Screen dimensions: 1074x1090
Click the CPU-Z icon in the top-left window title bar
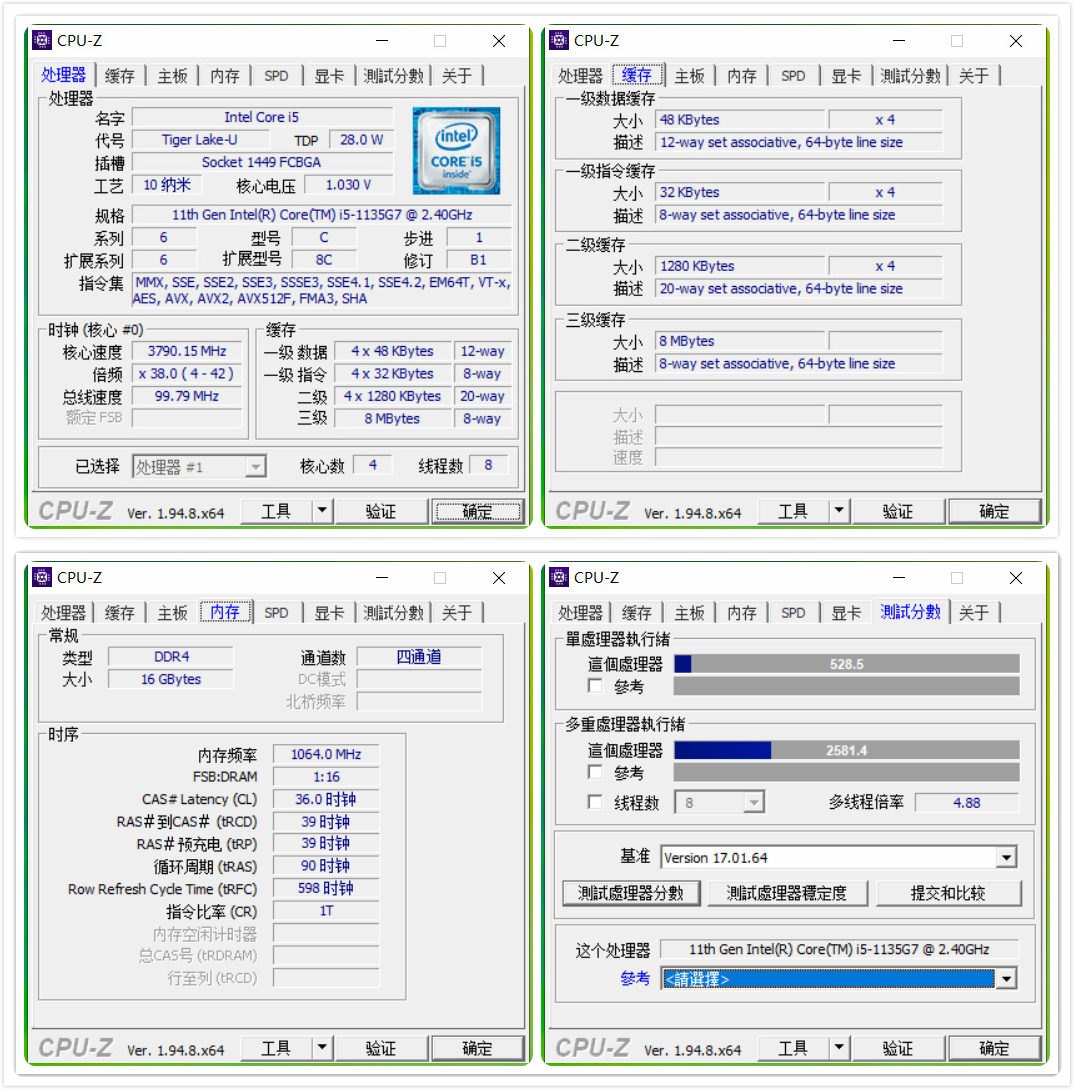pyautogui.click(x=41, y=39)
